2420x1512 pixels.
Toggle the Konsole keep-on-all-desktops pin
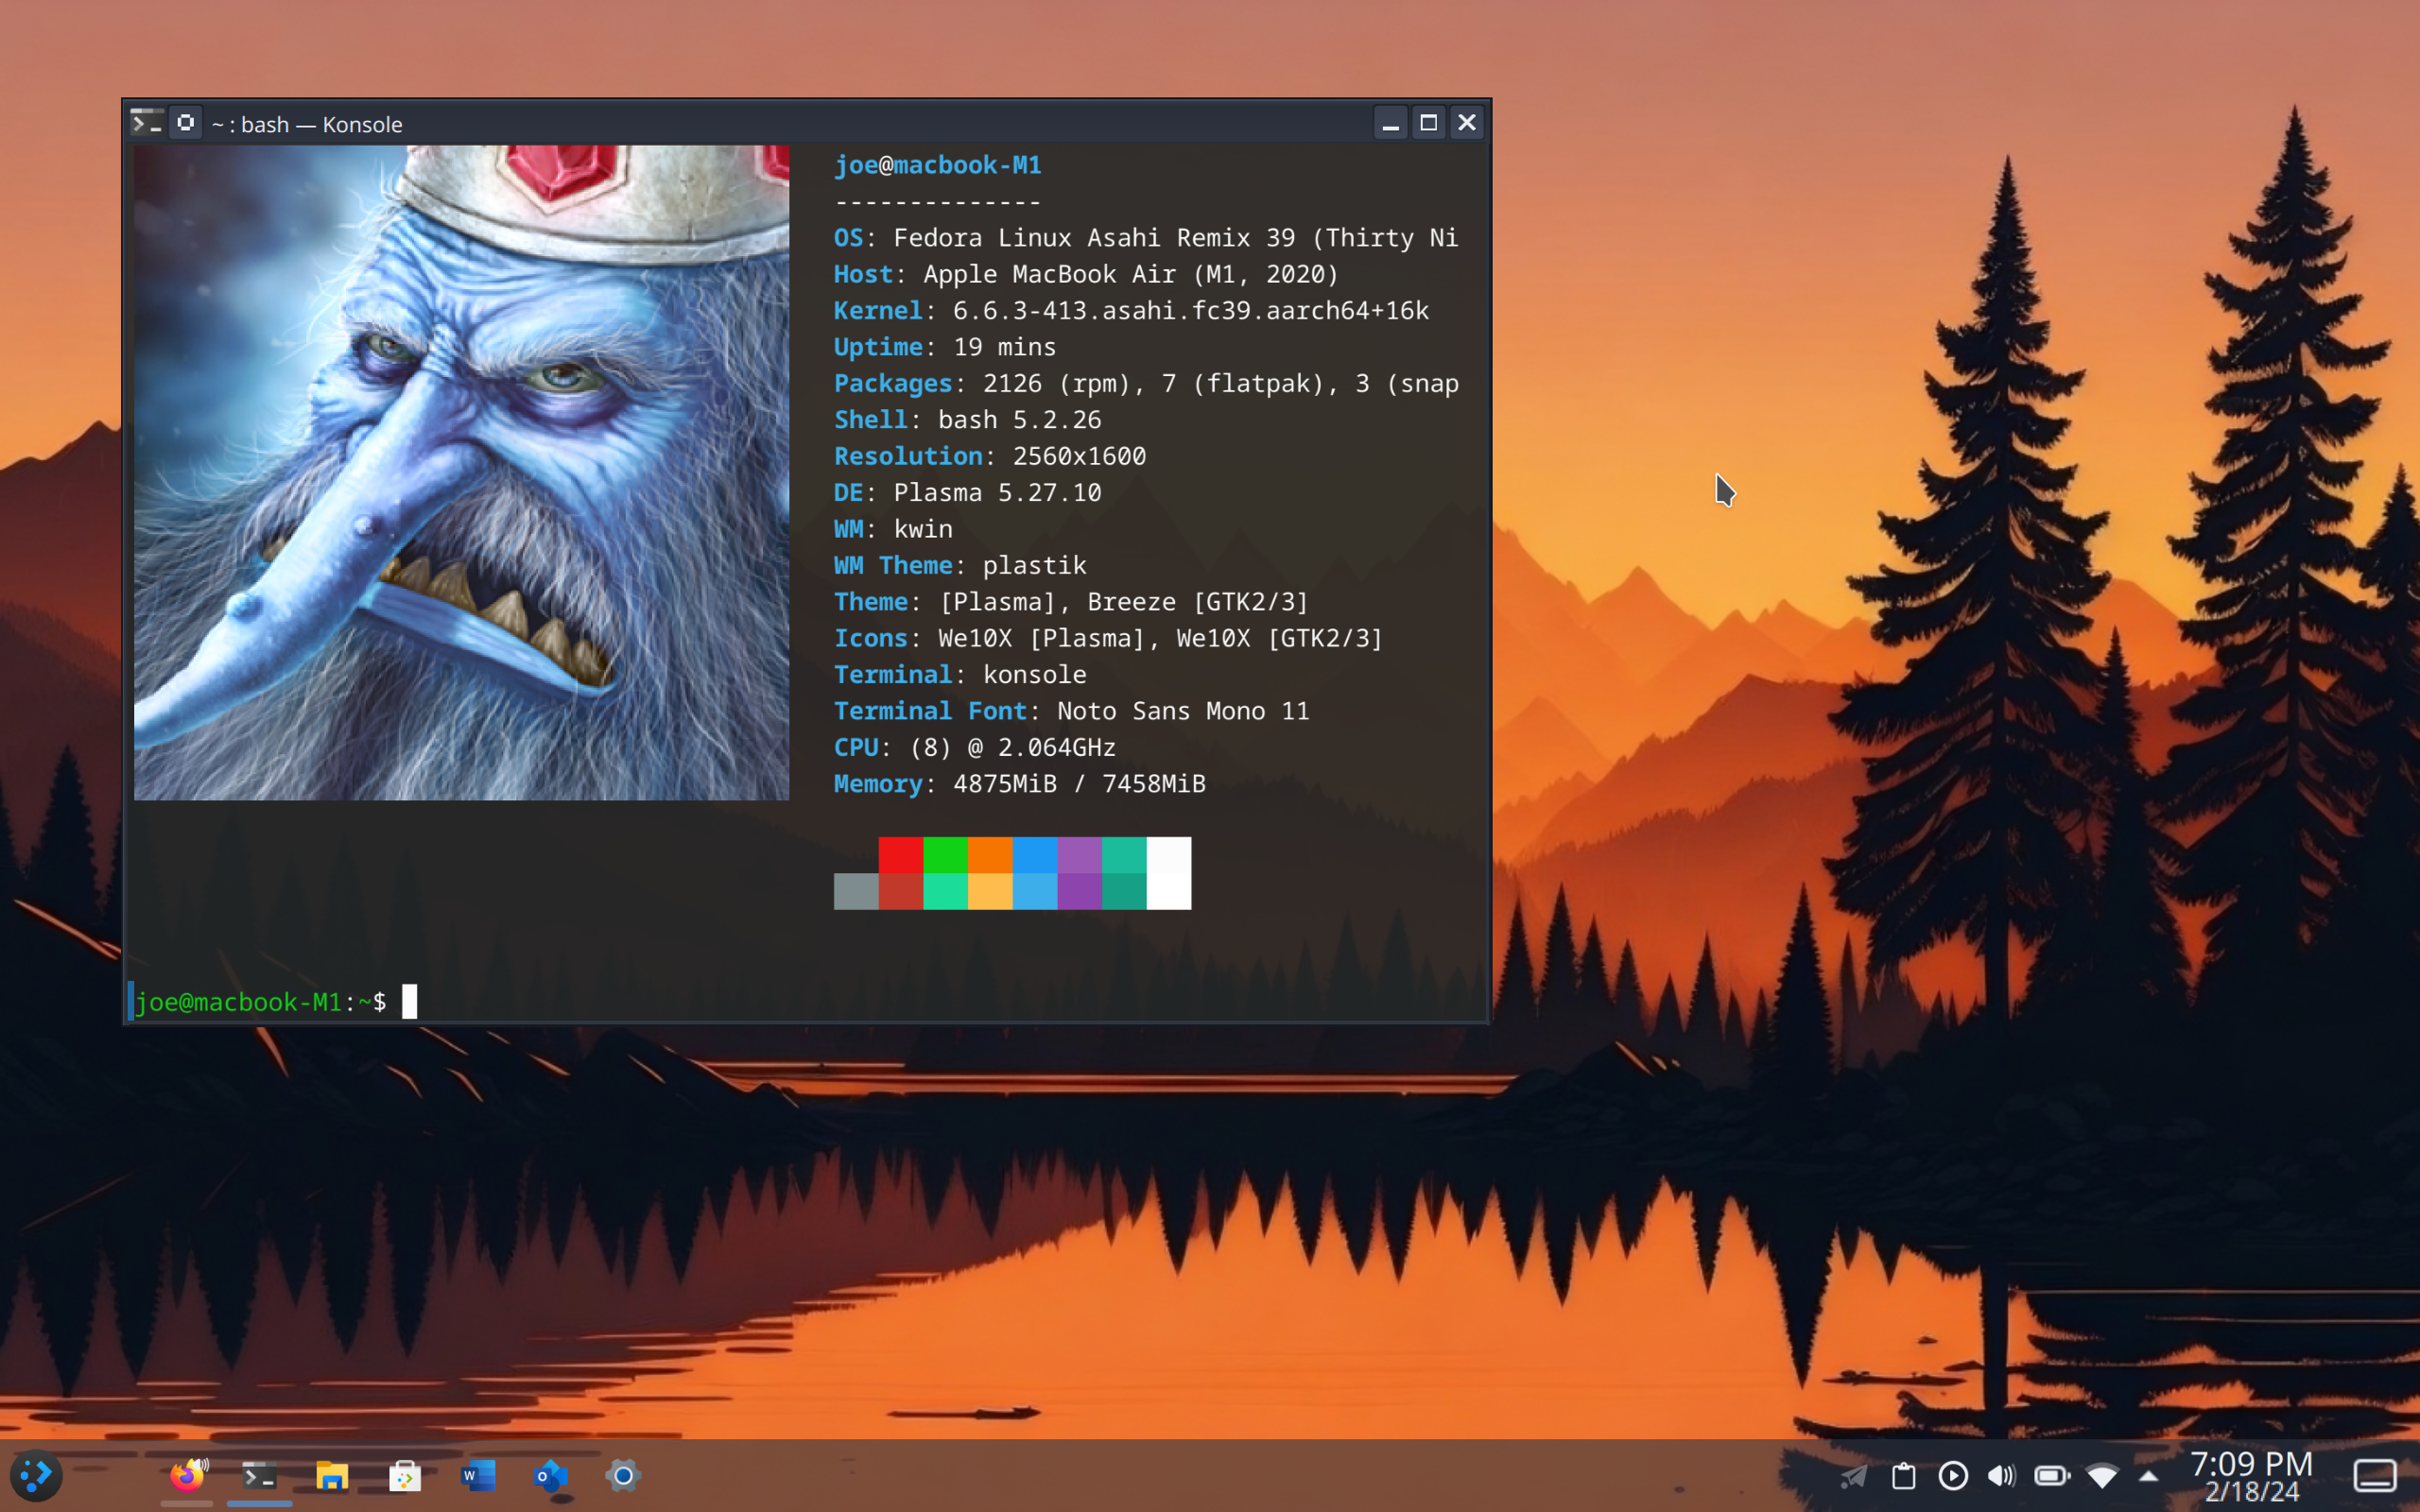[185, 123]
